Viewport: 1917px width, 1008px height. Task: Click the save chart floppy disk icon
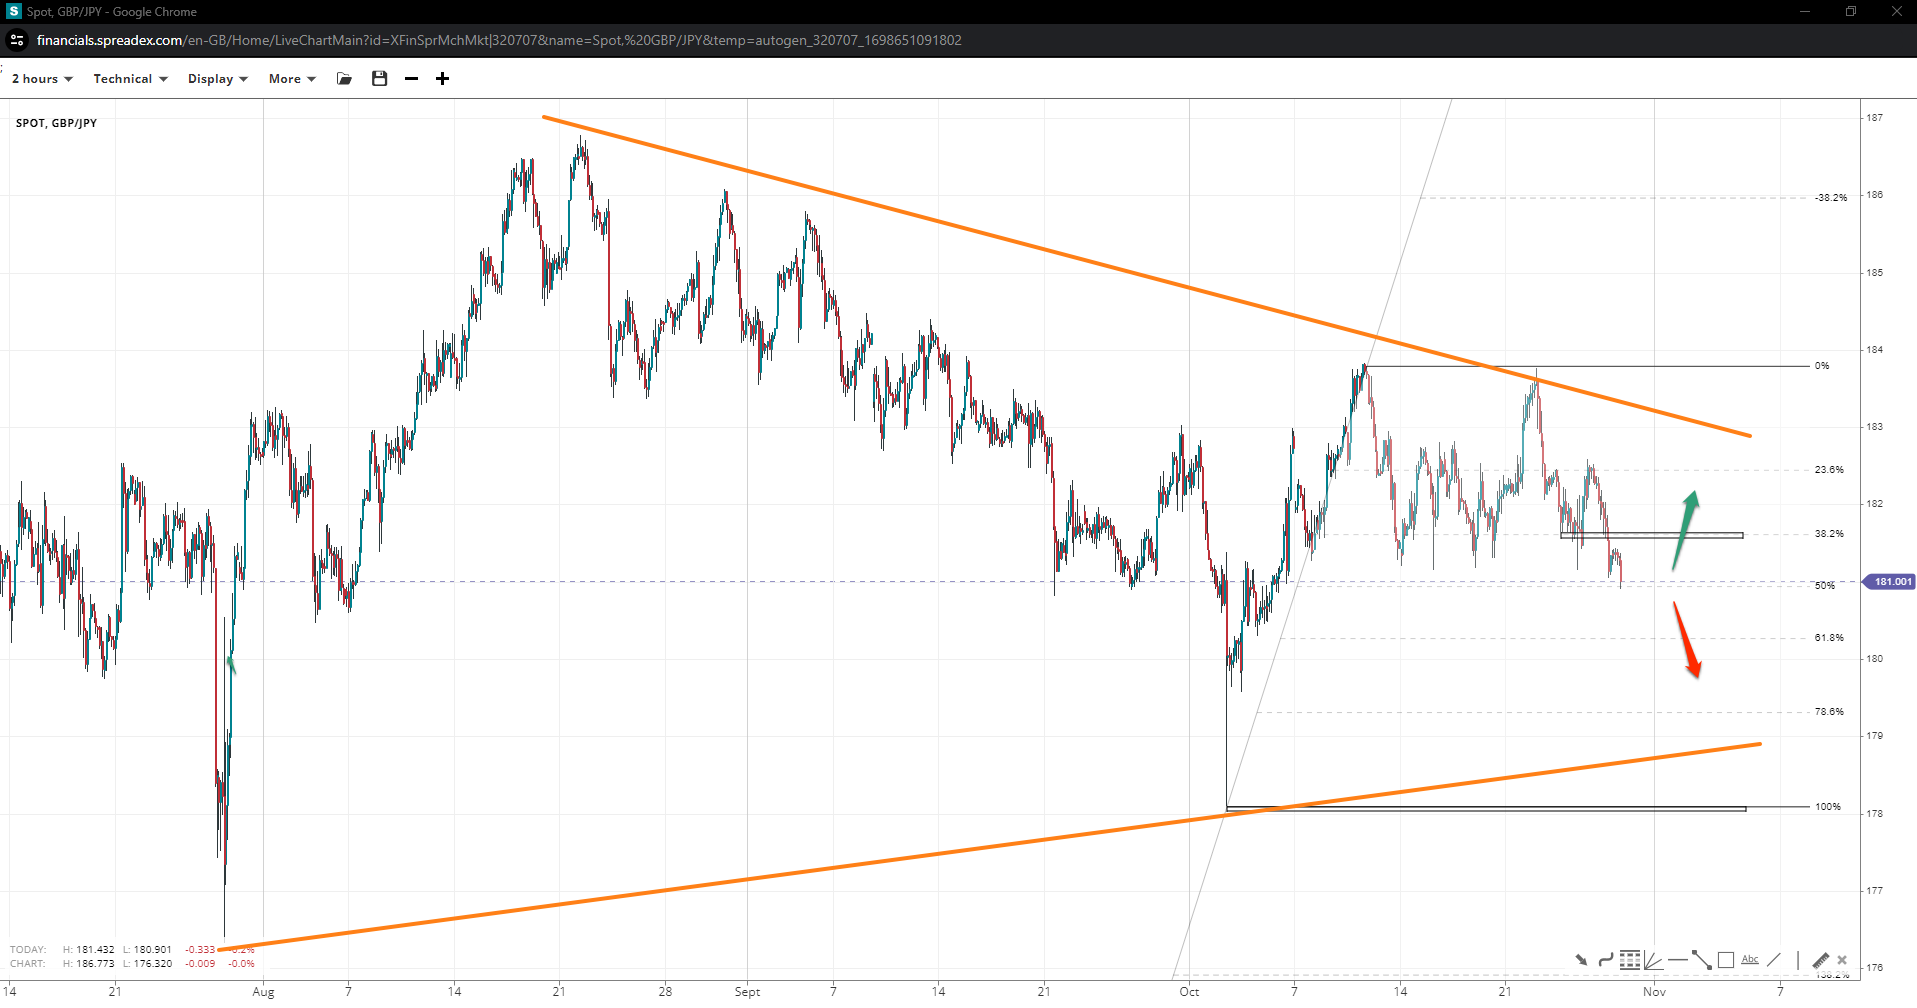tap(379, 79)
